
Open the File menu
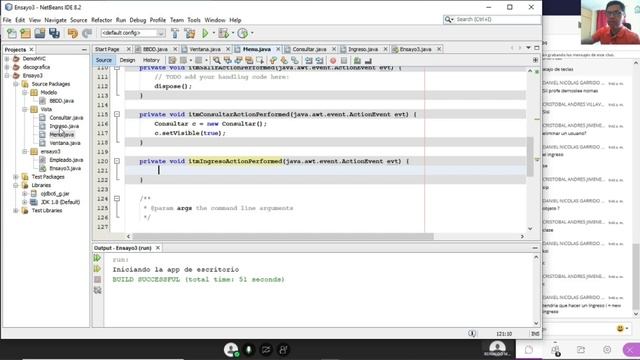coord(7,20)
